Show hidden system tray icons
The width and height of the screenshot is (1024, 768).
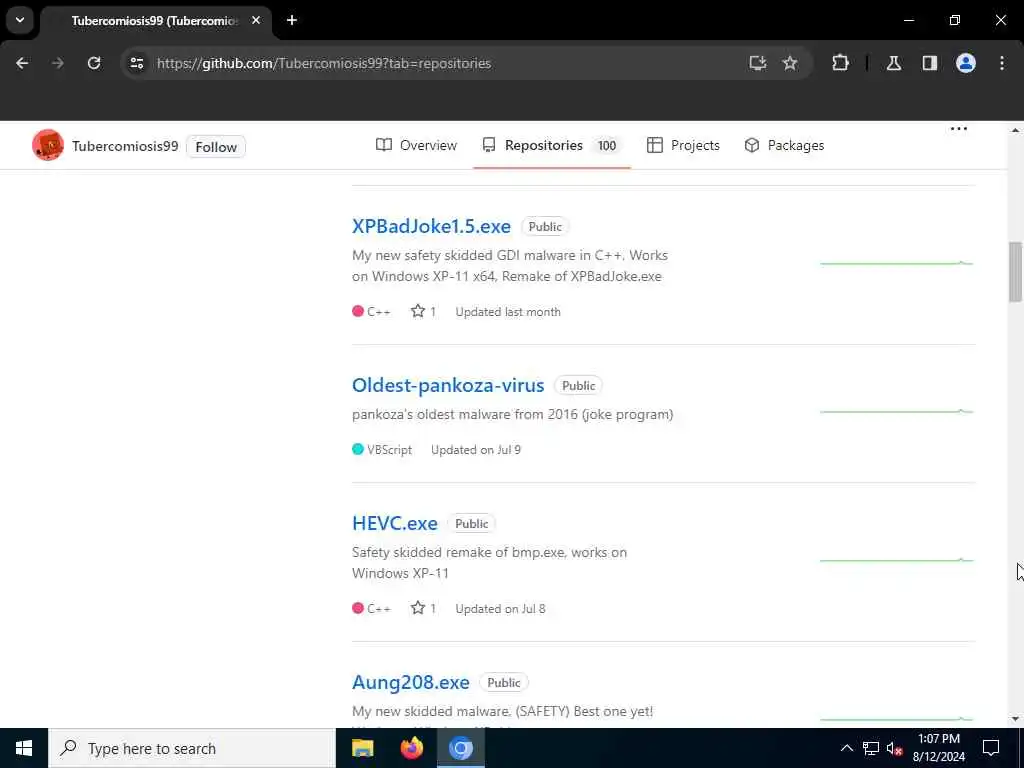[846, 748]
